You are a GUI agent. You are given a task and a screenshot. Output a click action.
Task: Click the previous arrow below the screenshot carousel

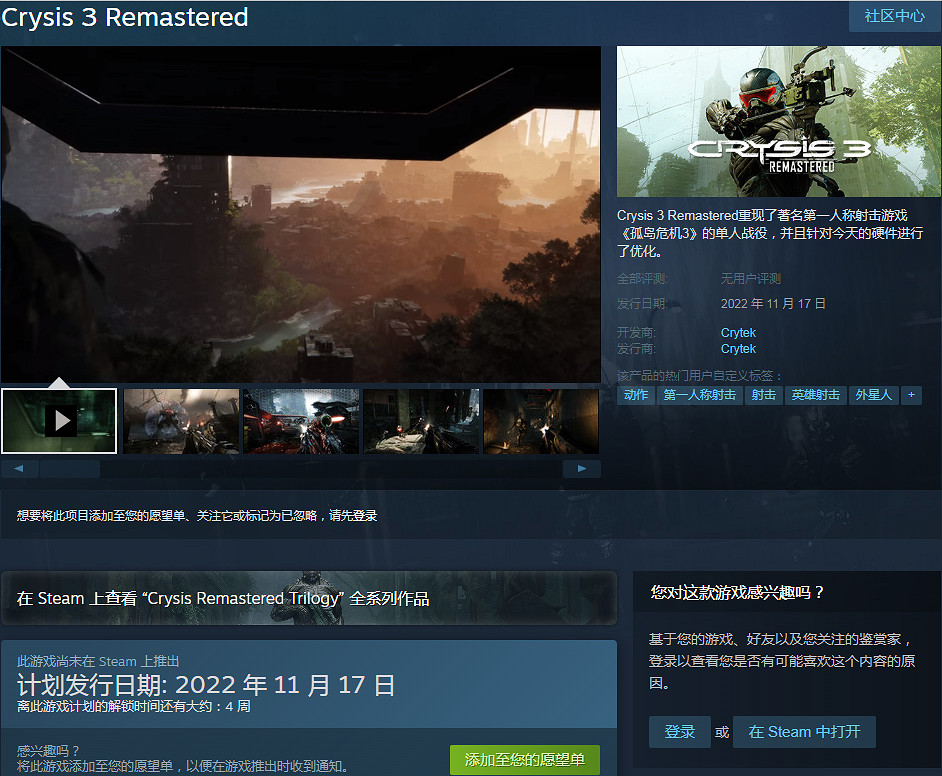coord(18,468)
